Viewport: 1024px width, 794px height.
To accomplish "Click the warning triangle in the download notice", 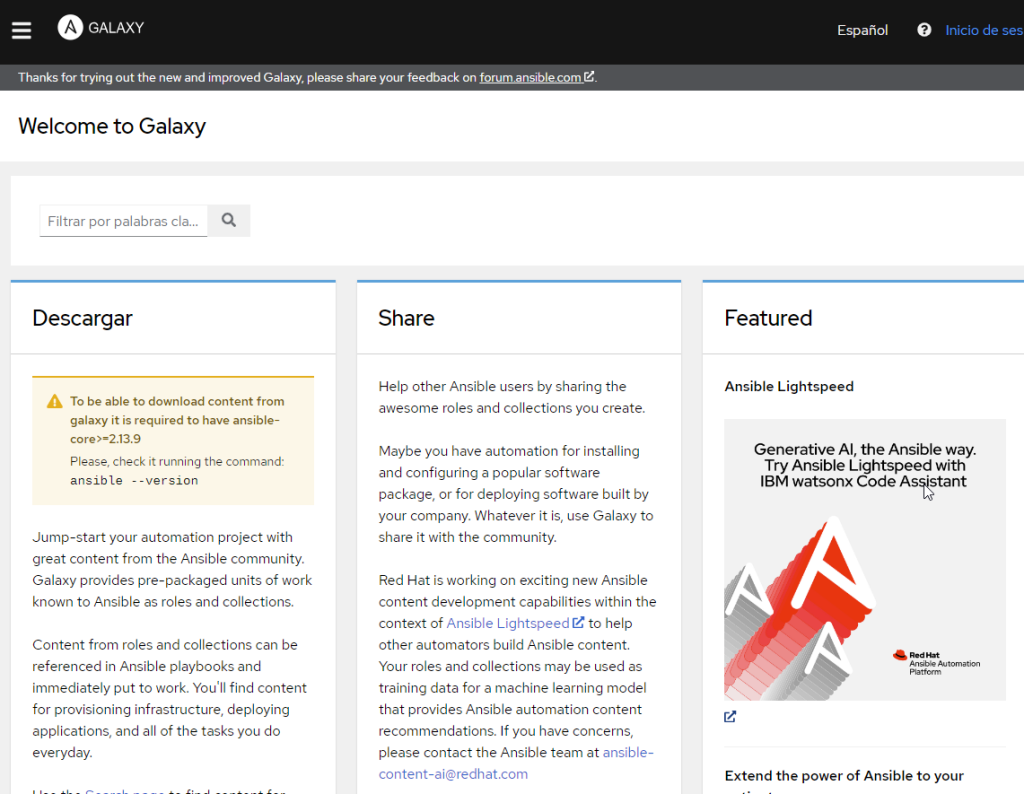I will coord(54,399).
